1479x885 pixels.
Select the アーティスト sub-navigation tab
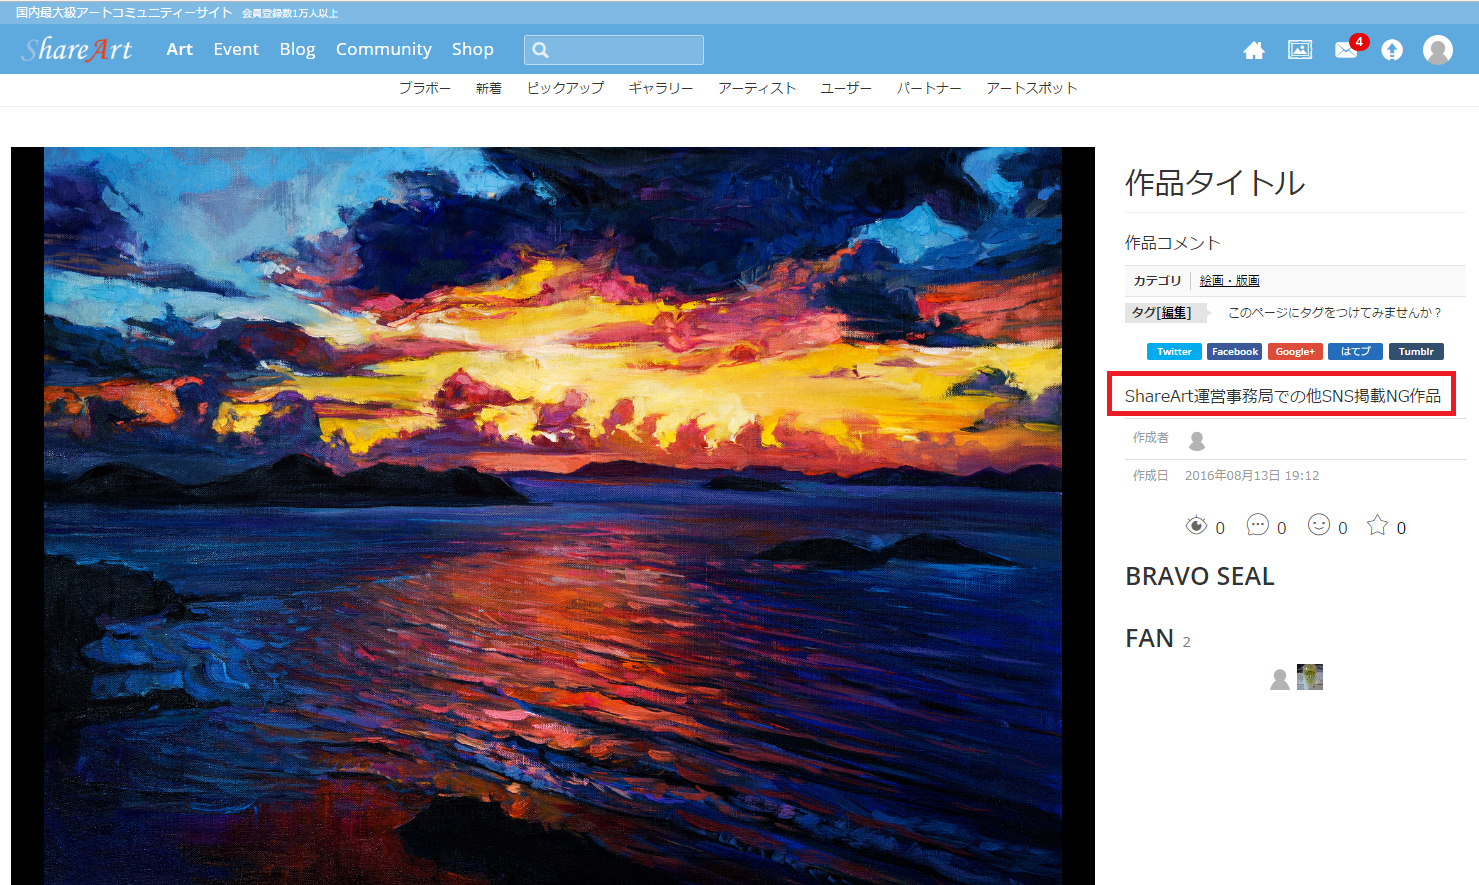[x=757, y=88]
